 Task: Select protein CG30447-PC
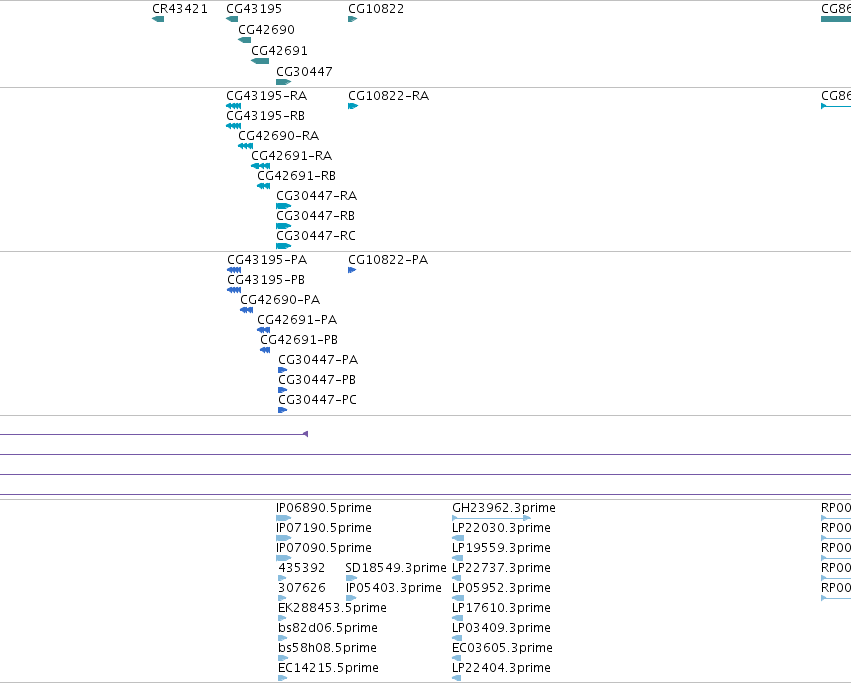pos(317,400)
